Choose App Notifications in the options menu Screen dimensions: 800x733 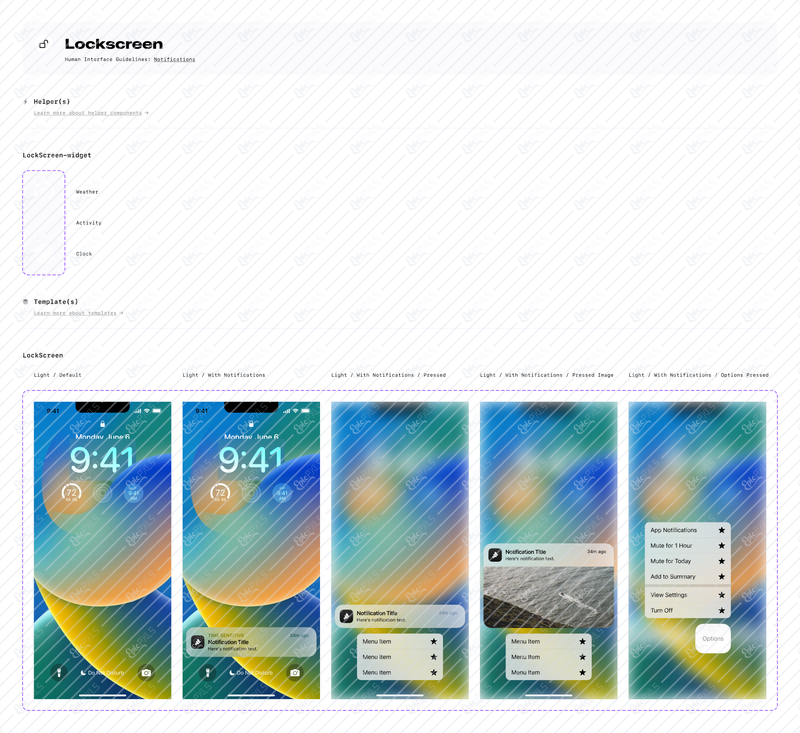pos(688,530)
